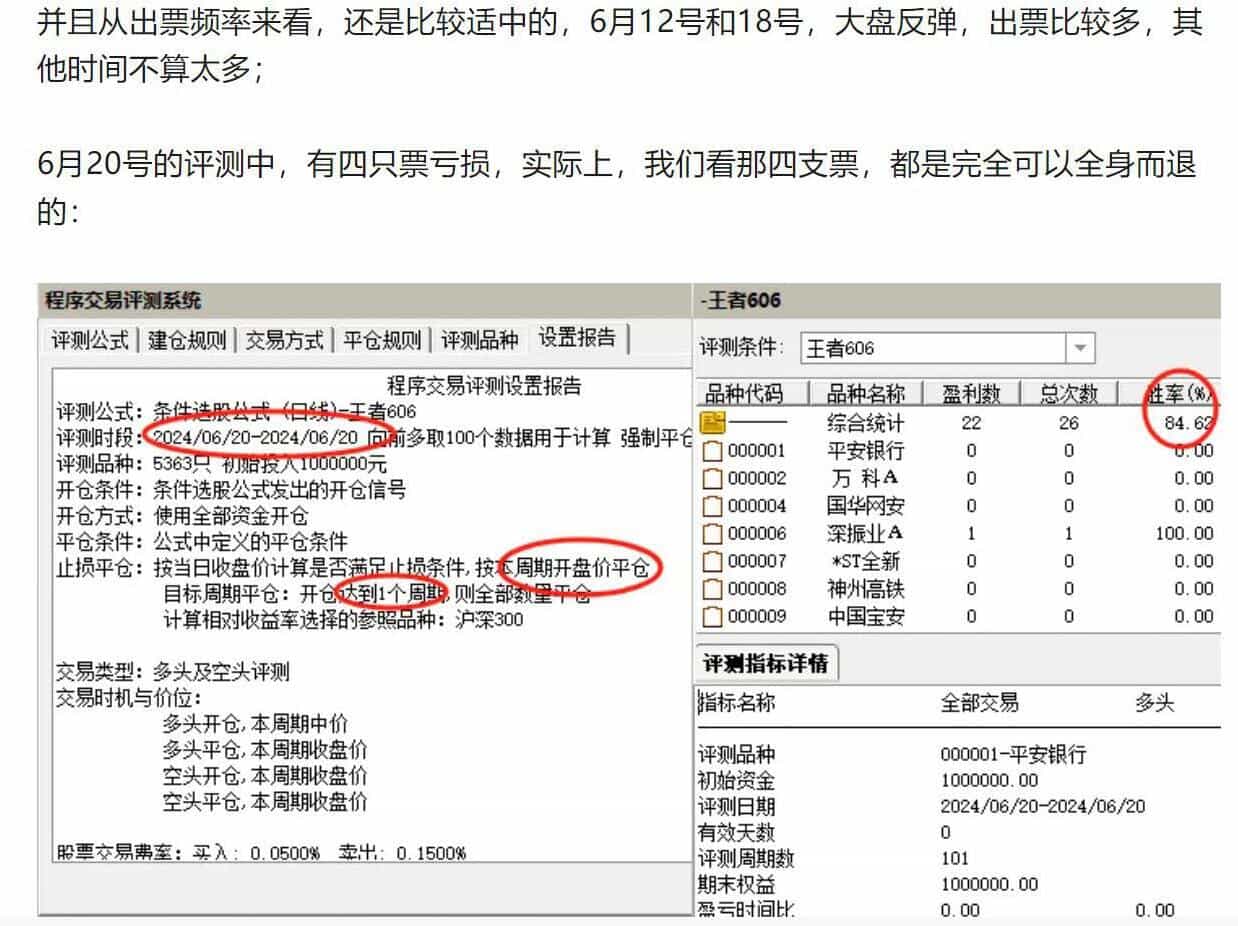
Task: Click the icon beside 000009 中国宝安
Action: 712,616
